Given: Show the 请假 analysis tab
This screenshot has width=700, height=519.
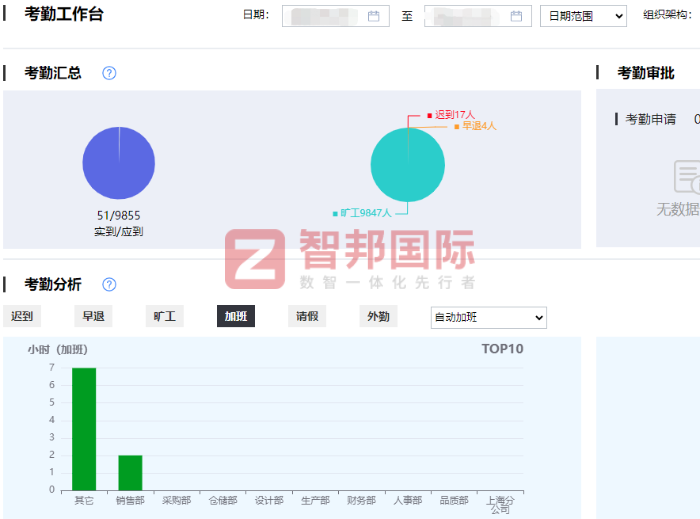Looking at the screenshot, I should [307, 317].
